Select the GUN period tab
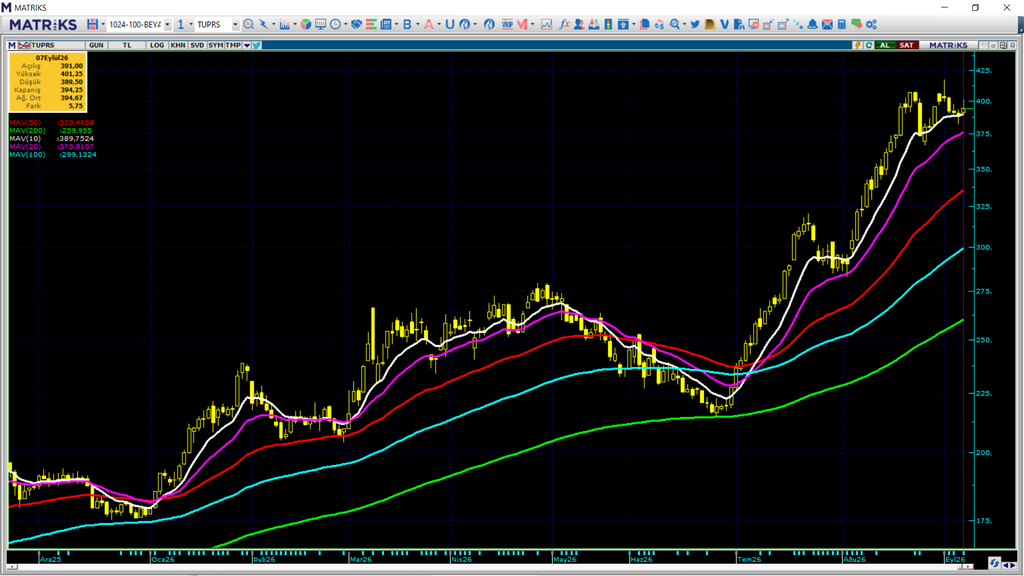The image size is (1024, 576). tap(96, 45)
